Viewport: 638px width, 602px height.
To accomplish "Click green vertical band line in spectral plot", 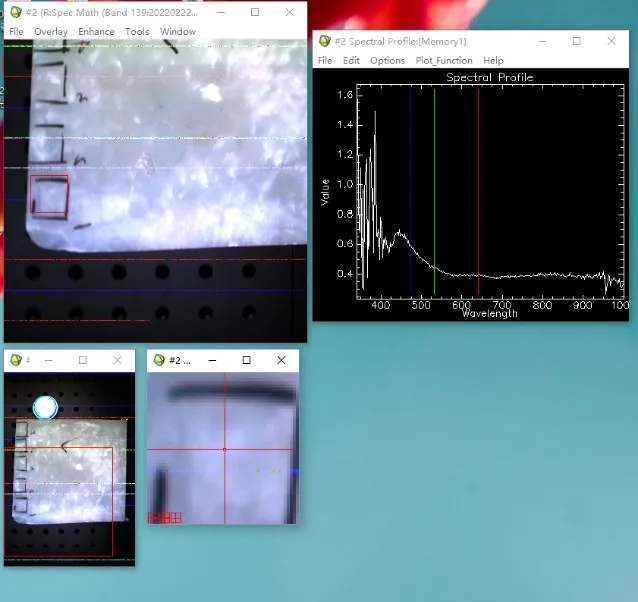I will tap(434, 200).
